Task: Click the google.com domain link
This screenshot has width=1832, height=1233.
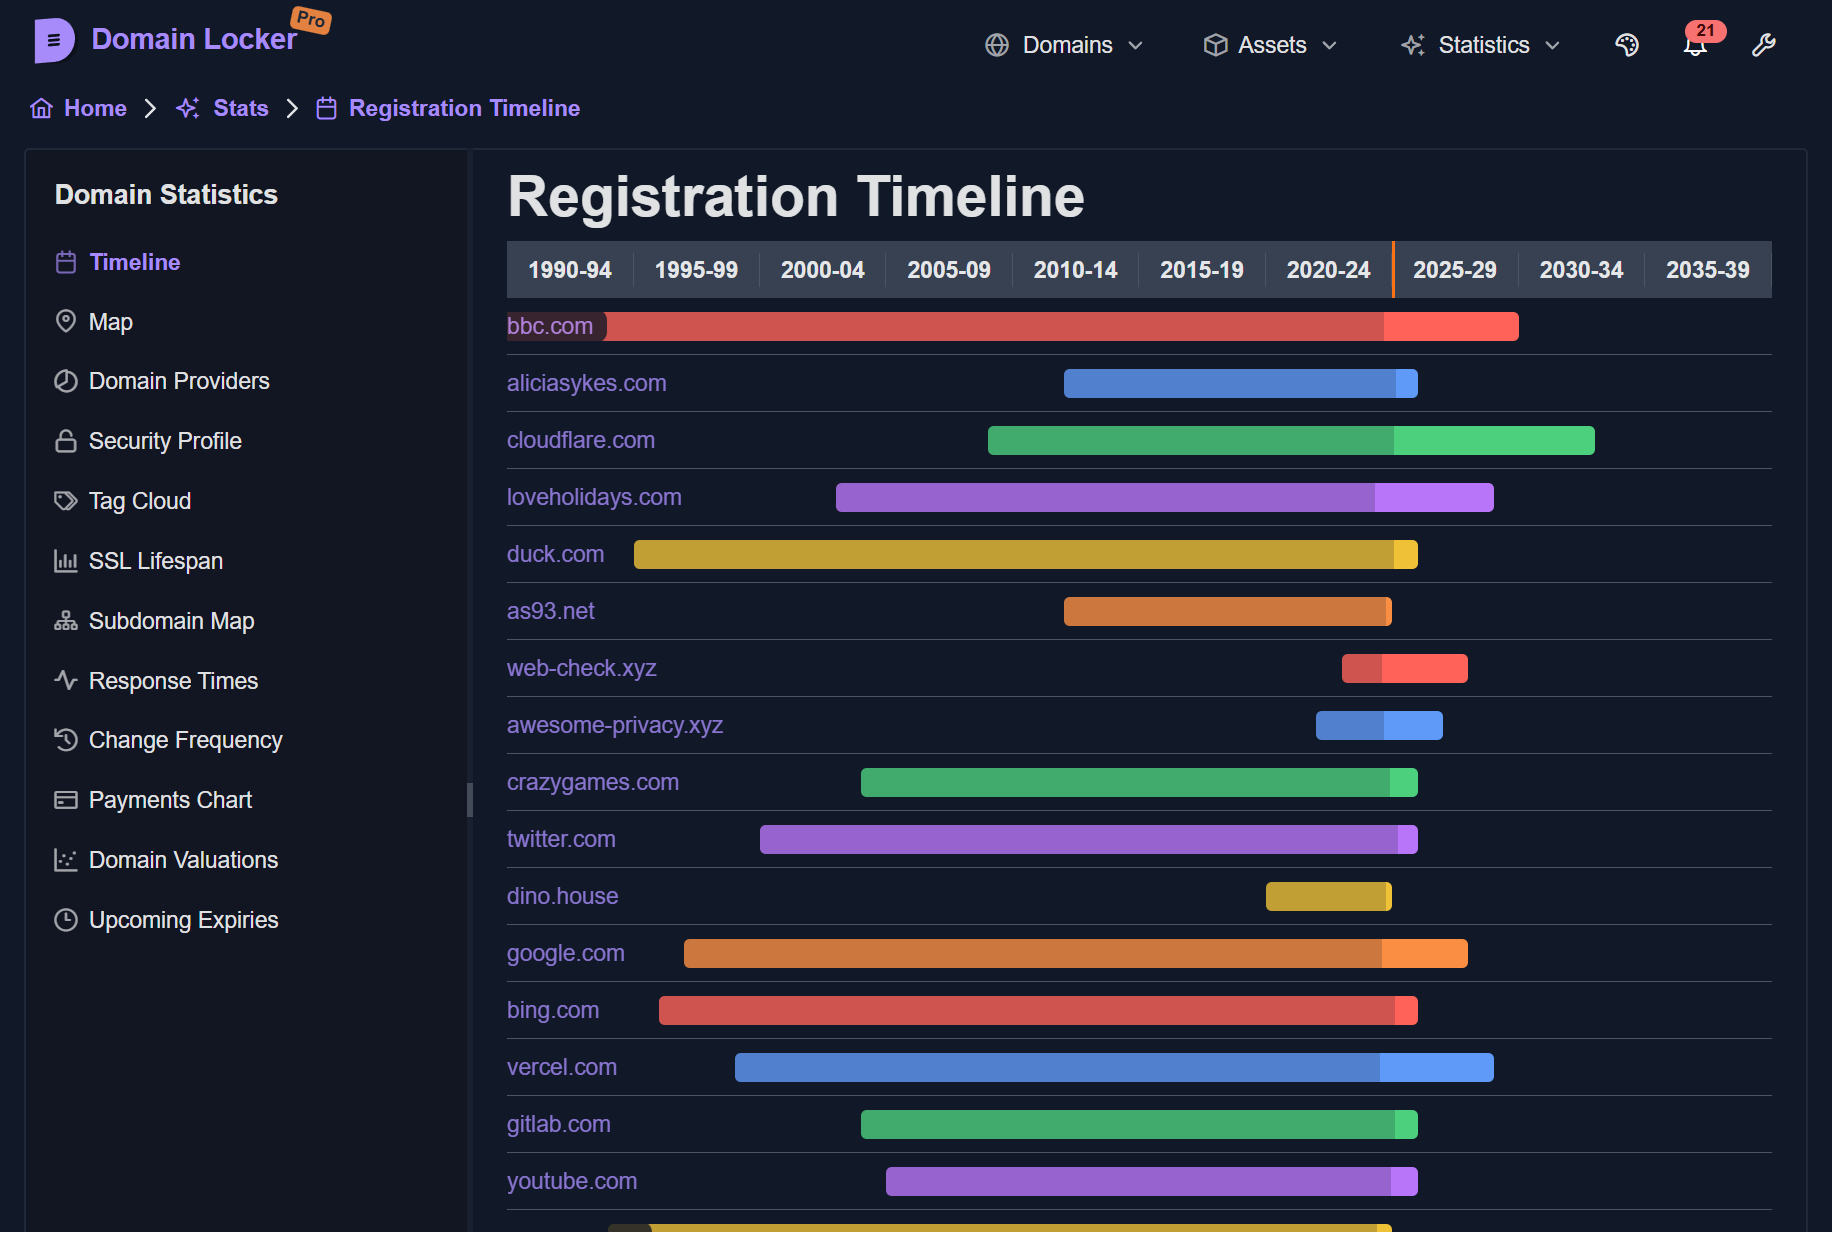Action: tap(566, 953)
